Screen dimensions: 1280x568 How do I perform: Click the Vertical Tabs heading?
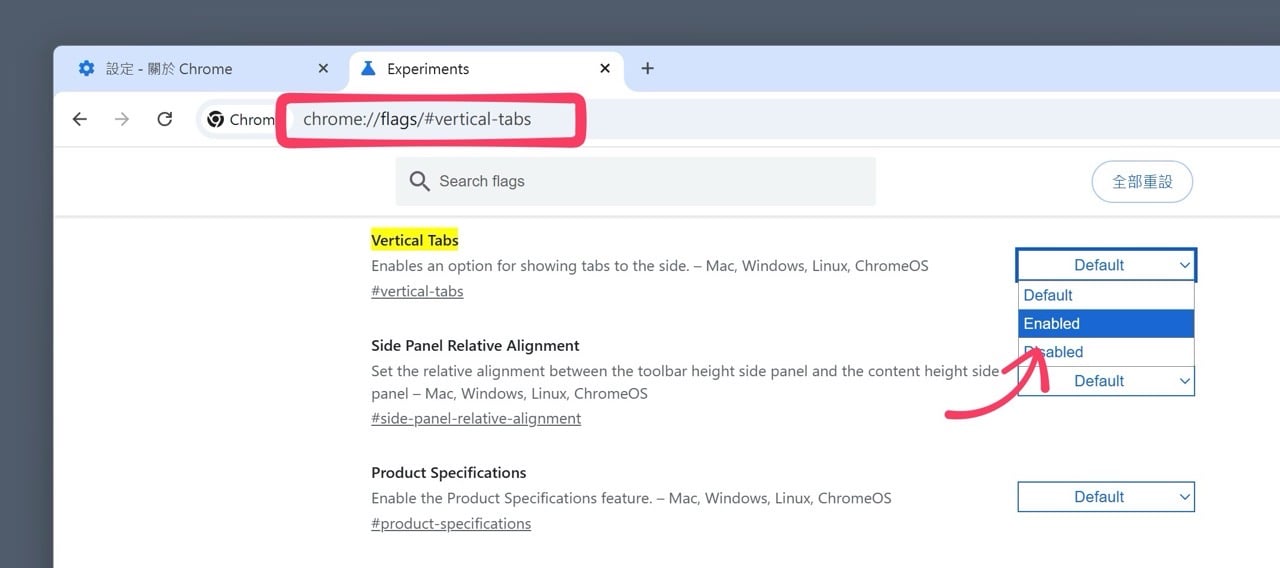point(415,240)
